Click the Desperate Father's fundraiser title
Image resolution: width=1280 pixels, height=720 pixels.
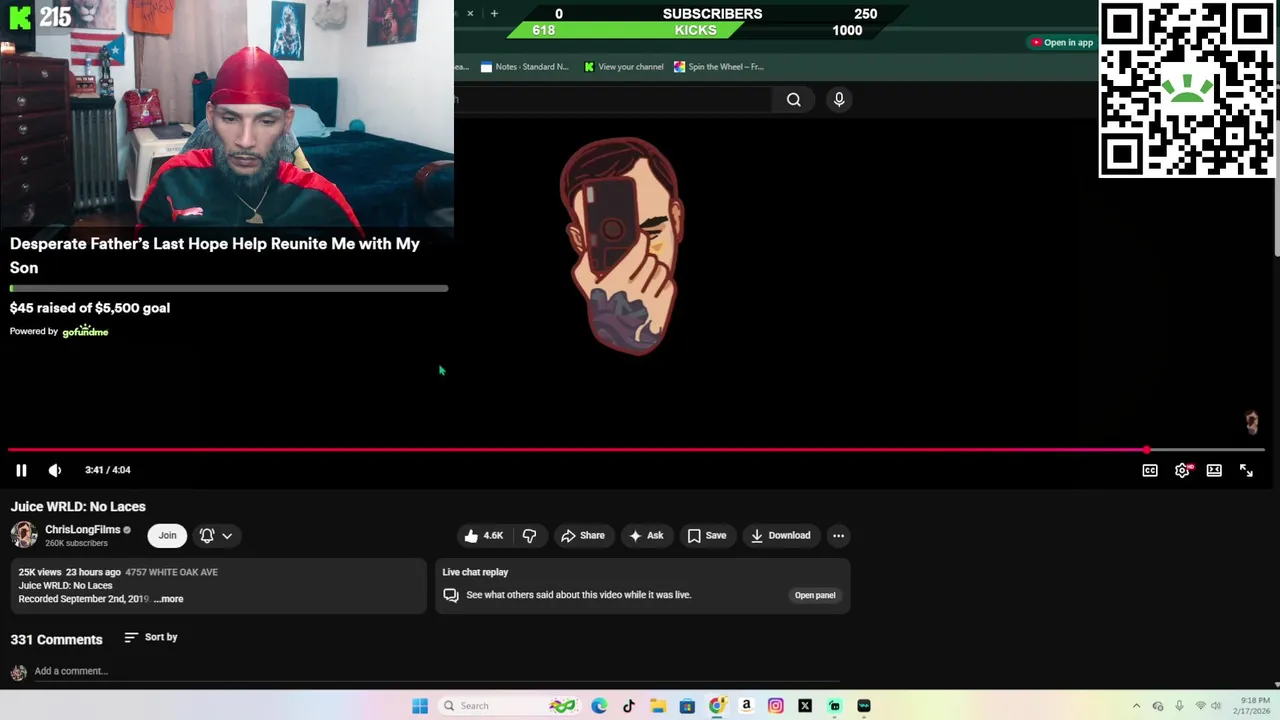coord(215,255)
